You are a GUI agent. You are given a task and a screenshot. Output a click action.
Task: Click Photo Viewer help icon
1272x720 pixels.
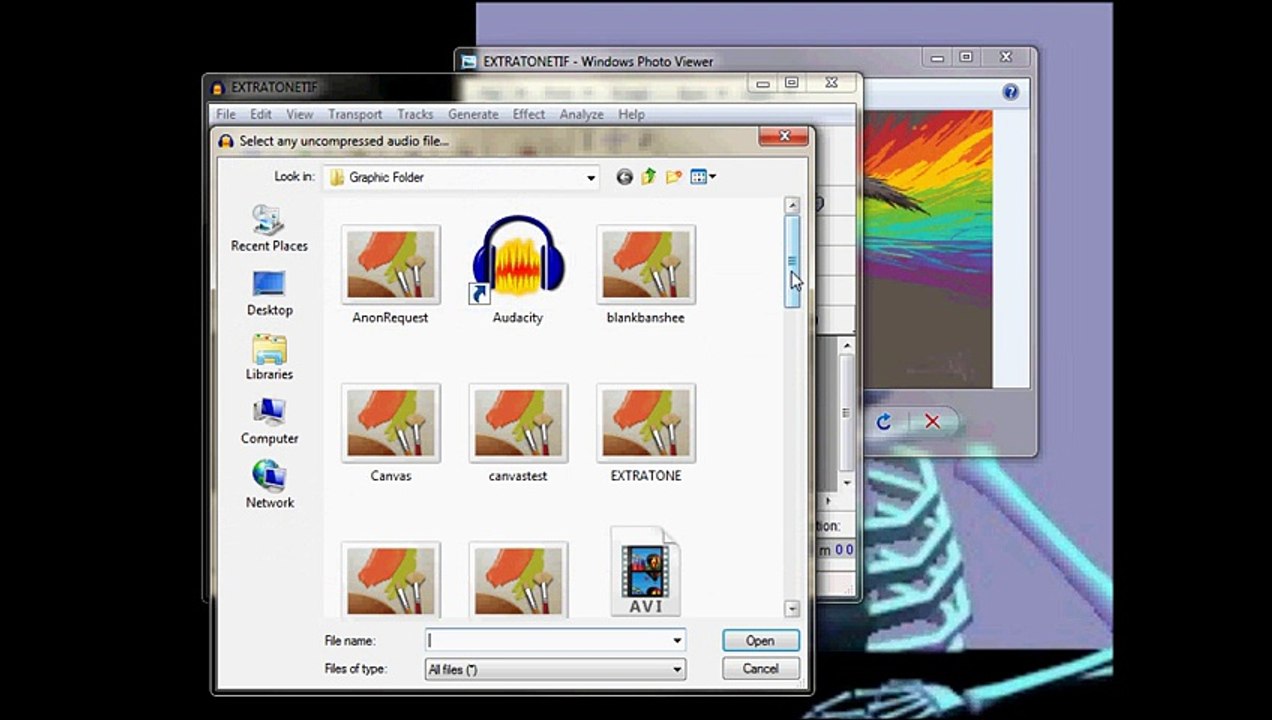[x=1010, y=92]
